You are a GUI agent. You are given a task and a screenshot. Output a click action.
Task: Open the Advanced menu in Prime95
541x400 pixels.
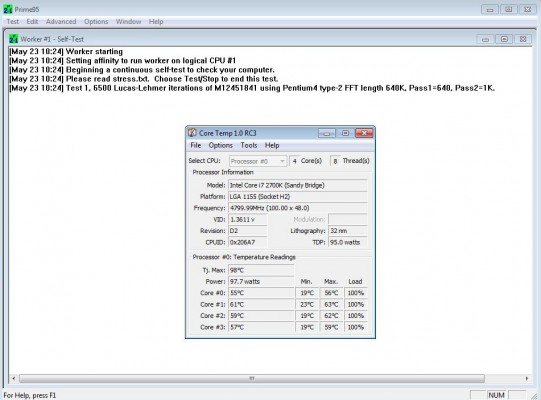pyautogui.click(x=61, y=22)
